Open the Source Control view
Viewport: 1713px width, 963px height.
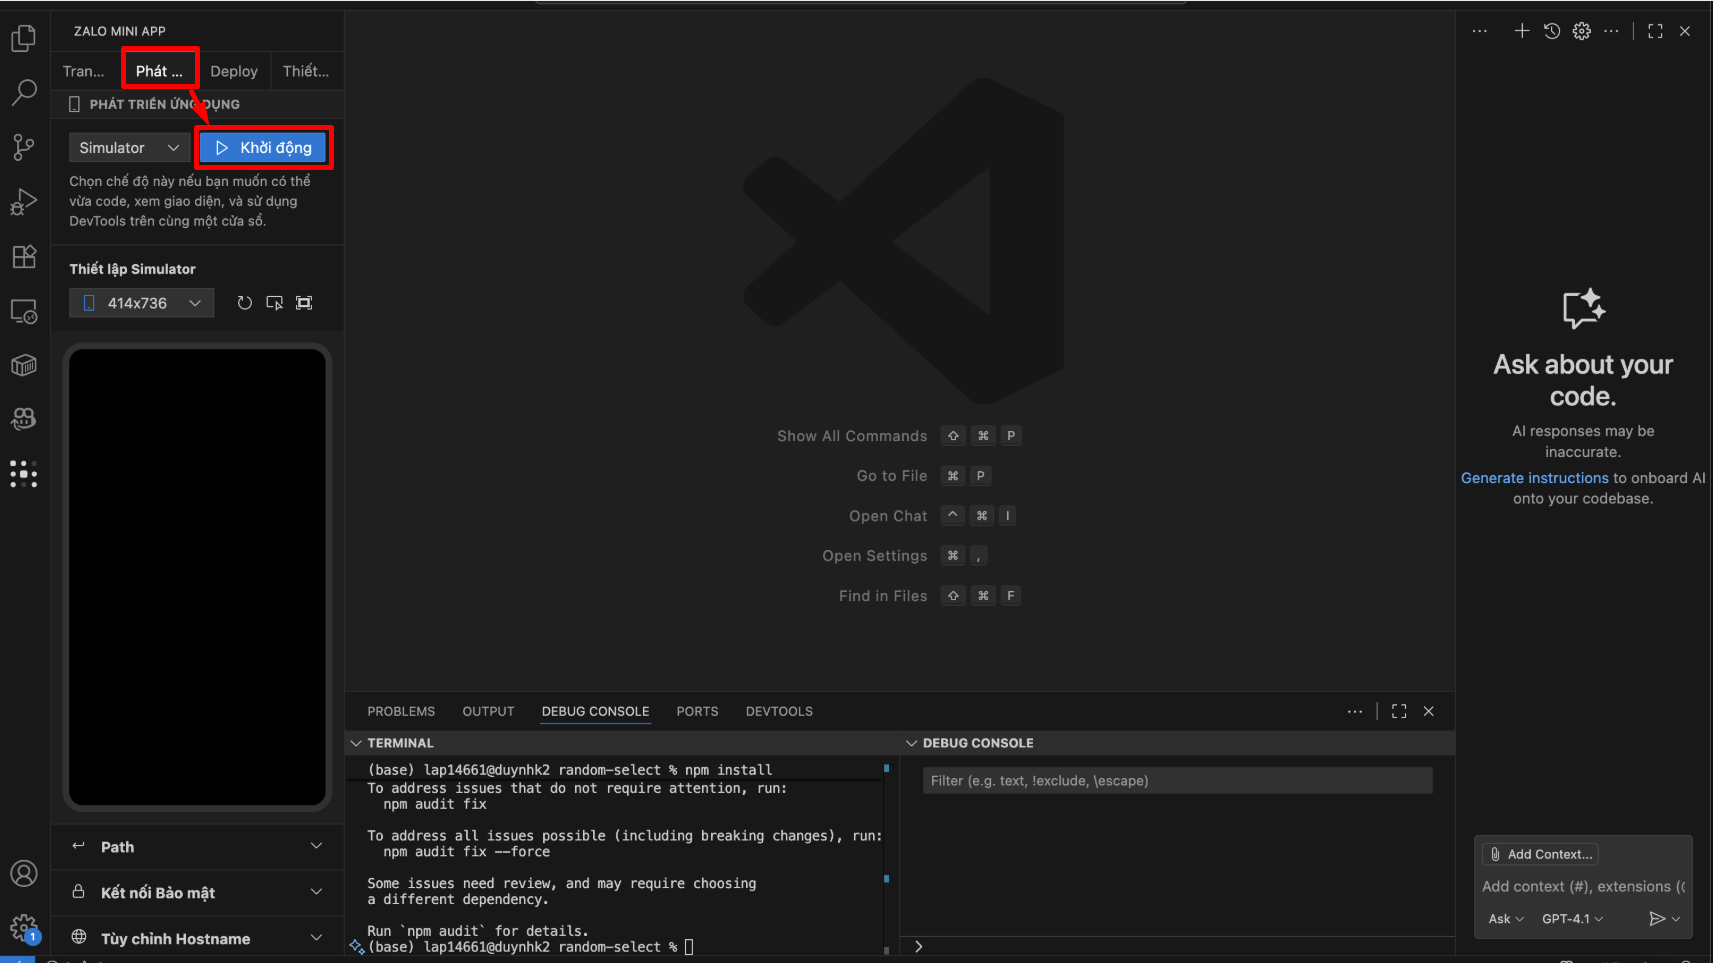click(23, 147)
